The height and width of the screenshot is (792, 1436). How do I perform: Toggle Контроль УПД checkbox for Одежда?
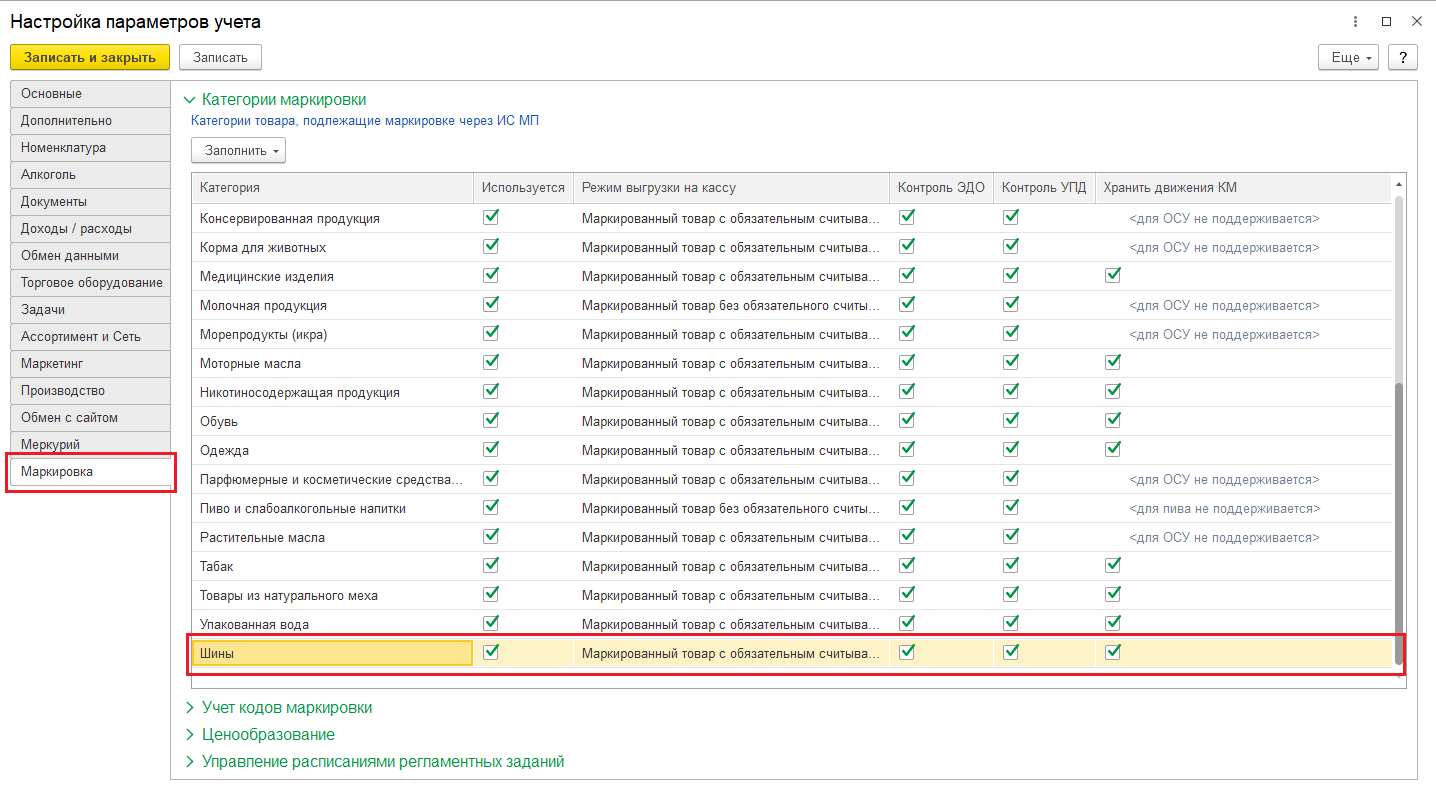(1011, 449)
